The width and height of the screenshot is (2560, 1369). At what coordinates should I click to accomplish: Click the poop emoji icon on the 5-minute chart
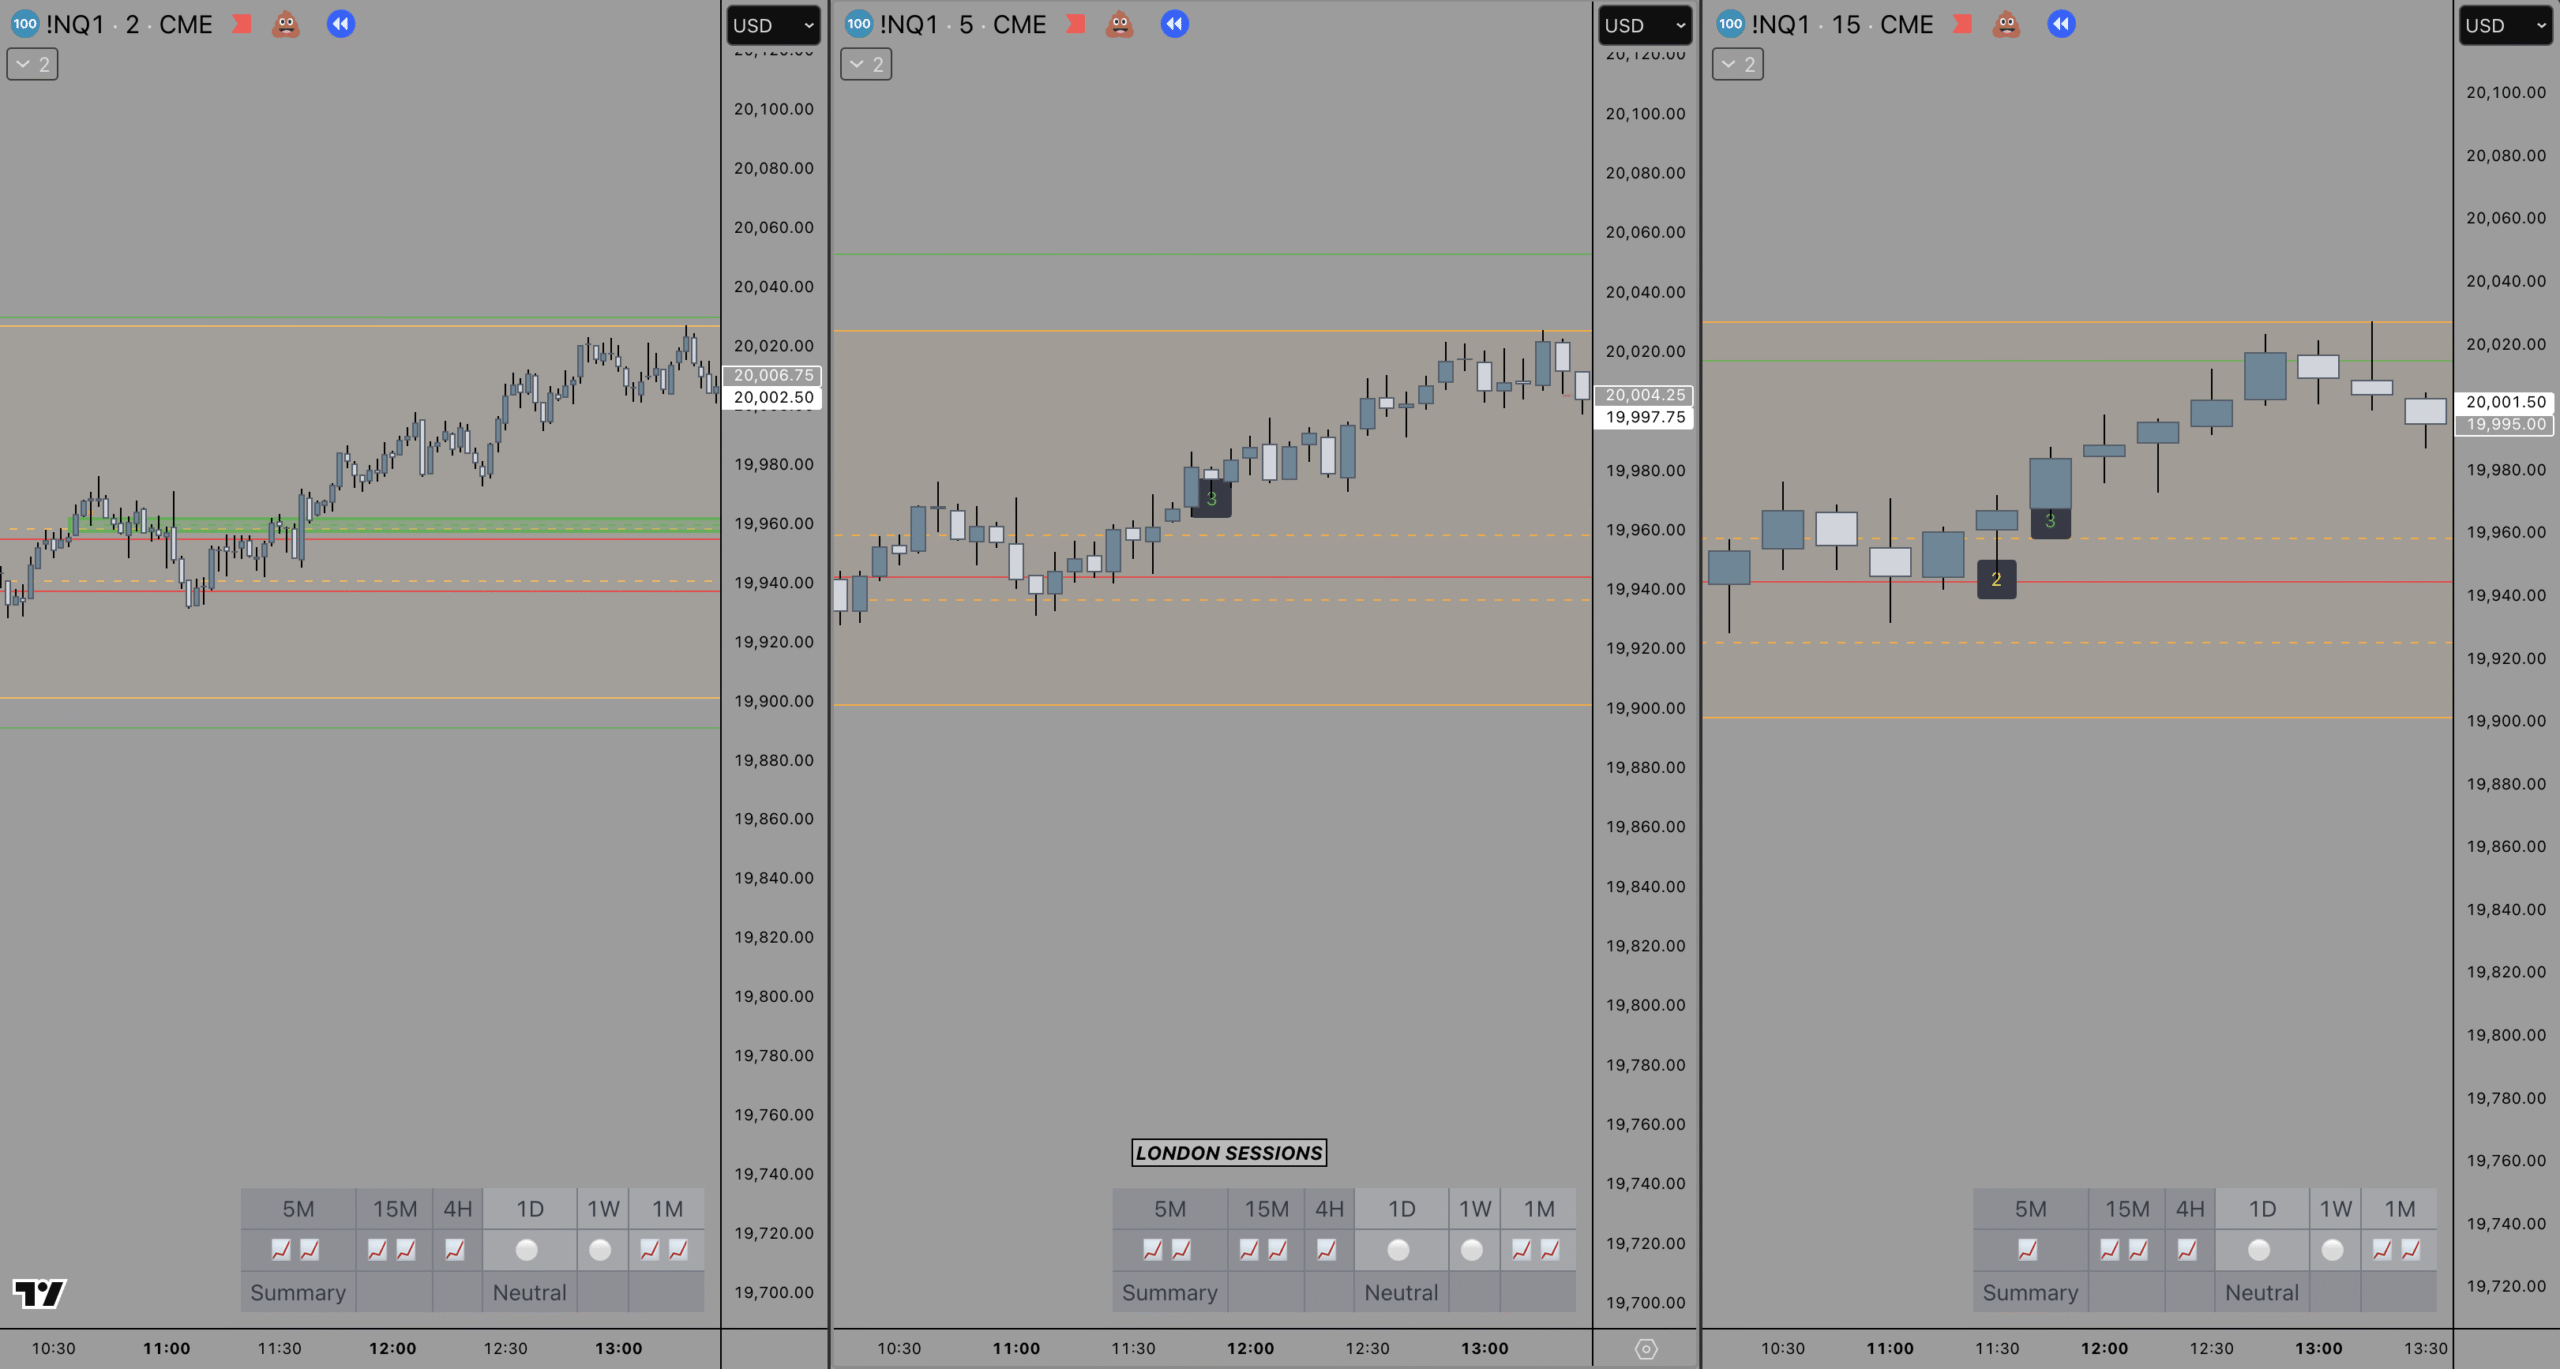click(x=1119, y=24)
